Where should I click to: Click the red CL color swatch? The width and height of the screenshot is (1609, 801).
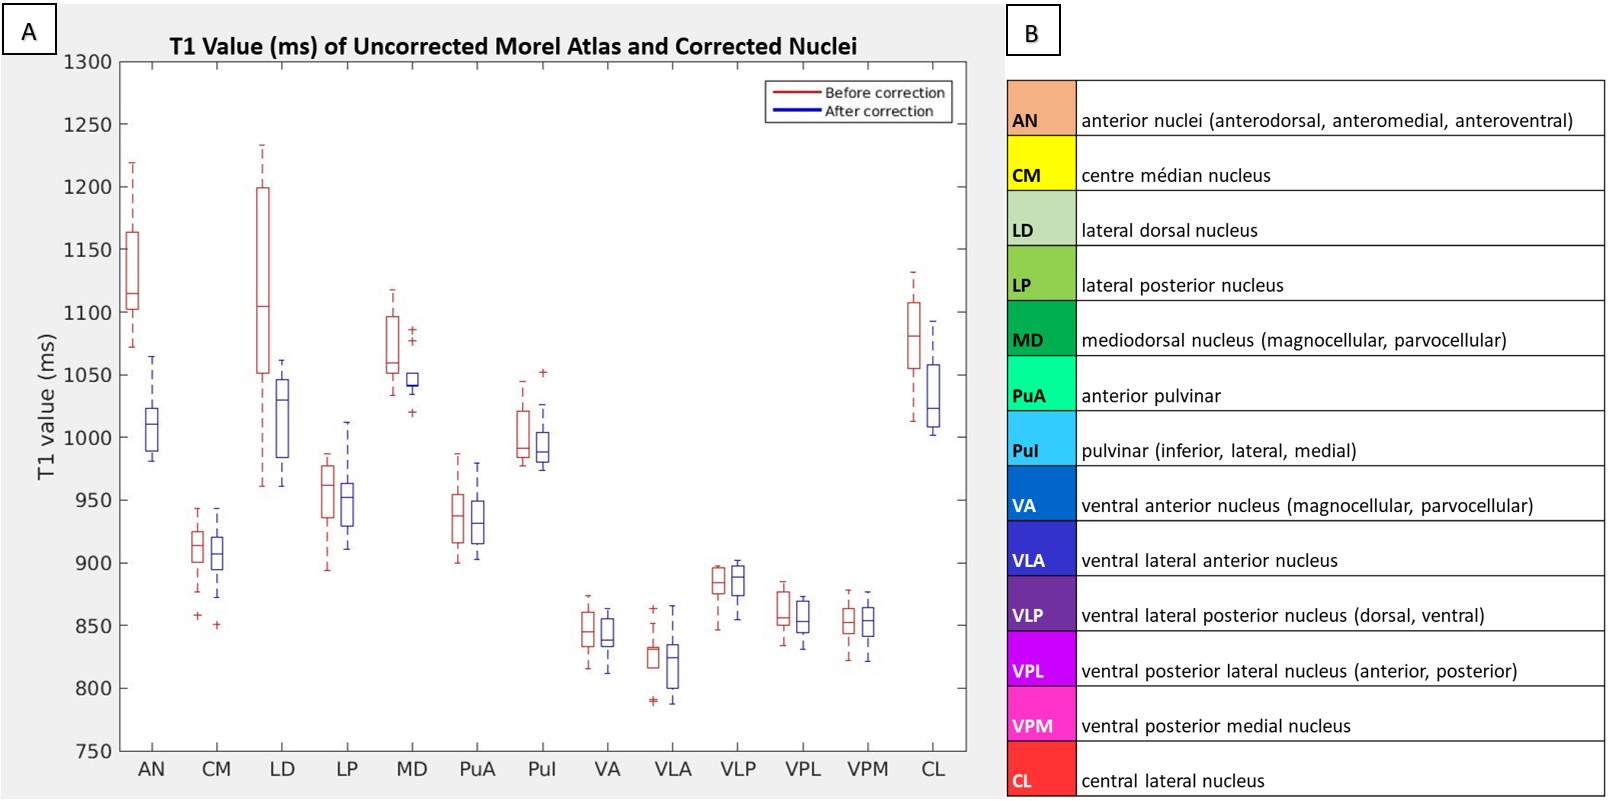[x=1041, y=768]
